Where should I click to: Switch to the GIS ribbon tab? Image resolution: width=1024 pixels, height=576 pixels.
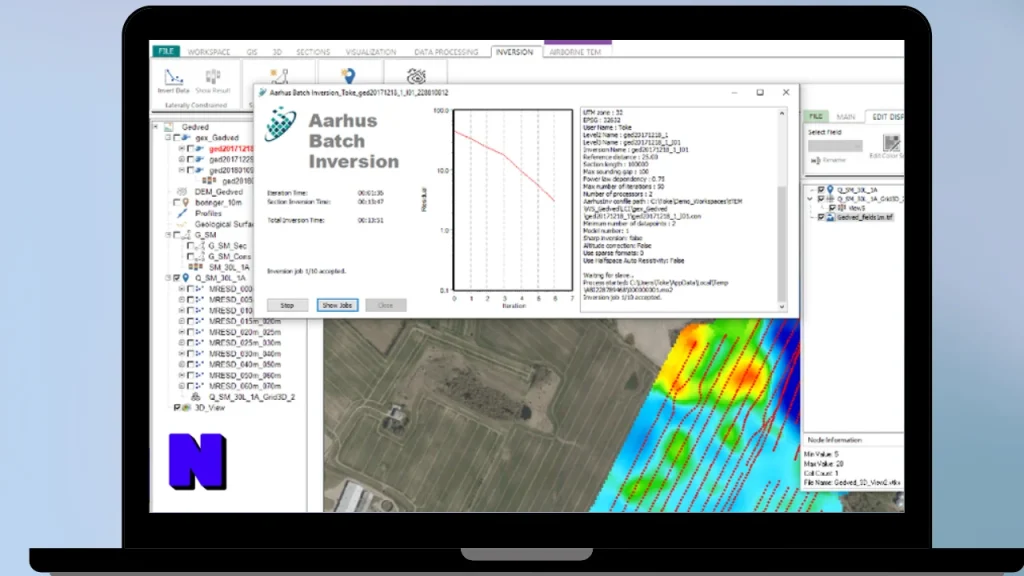click(x=251, y=52)
